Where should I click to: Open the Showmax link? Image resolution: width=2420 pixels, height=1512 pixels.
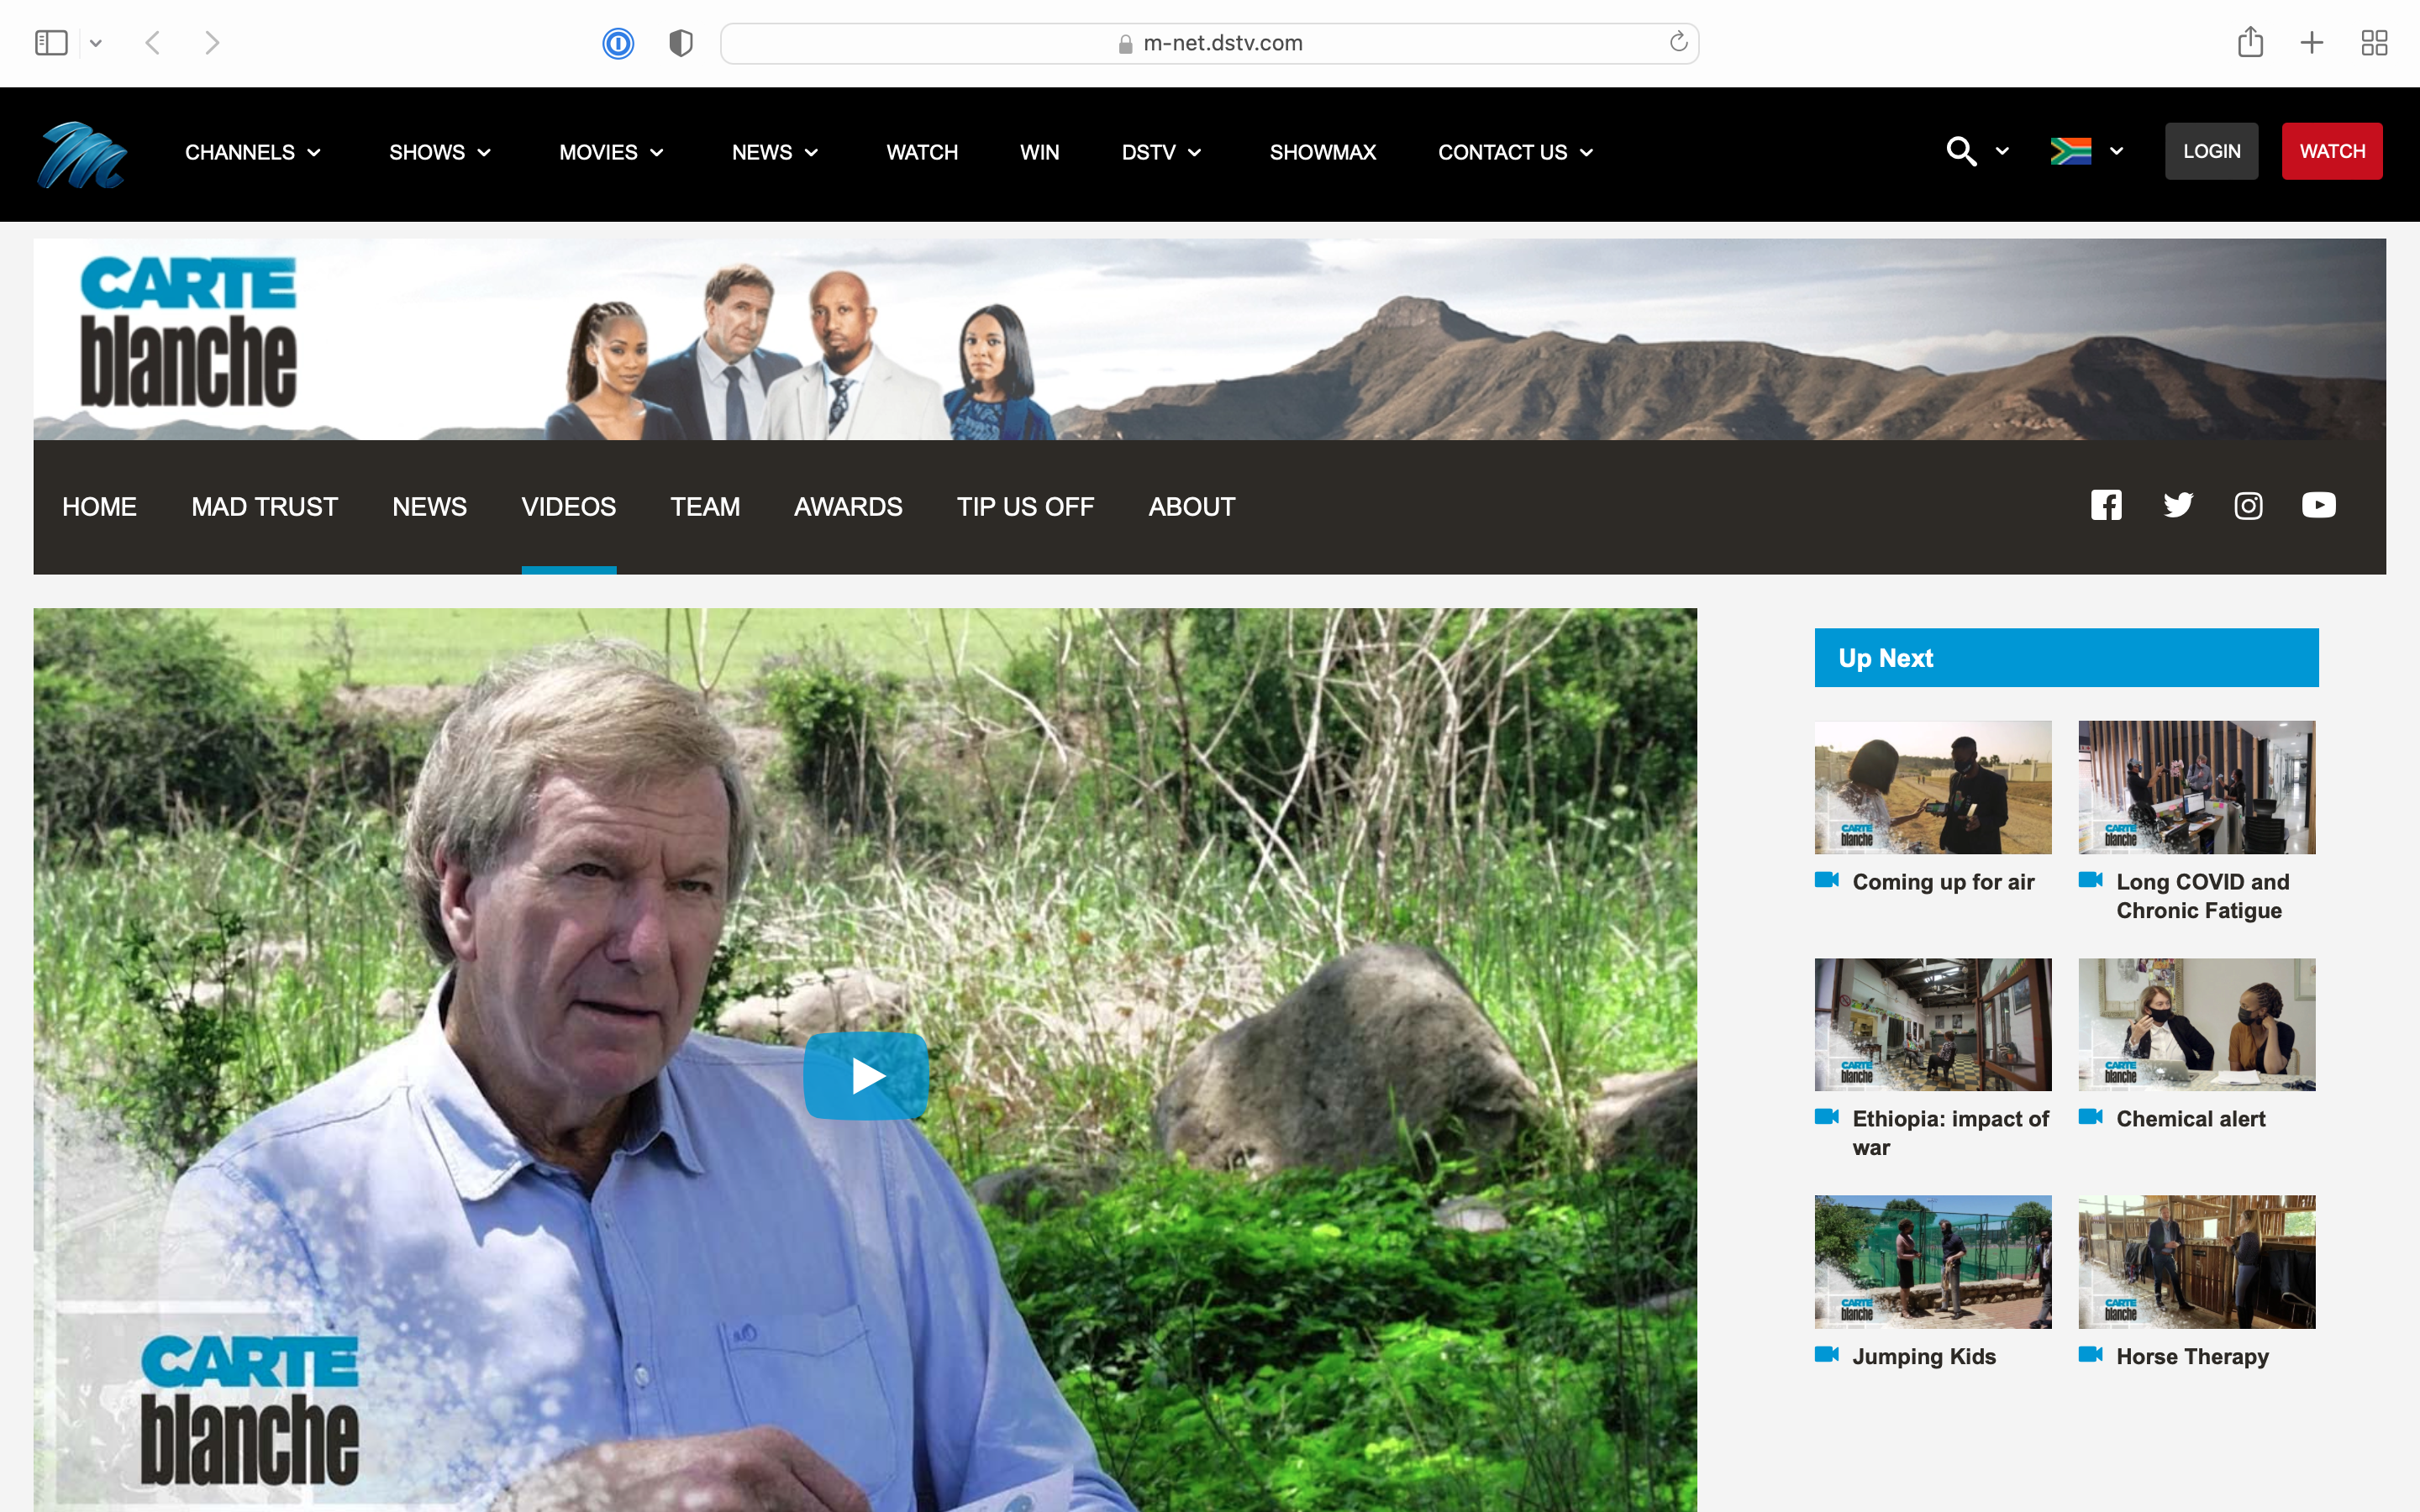[x=1322, y=152]
